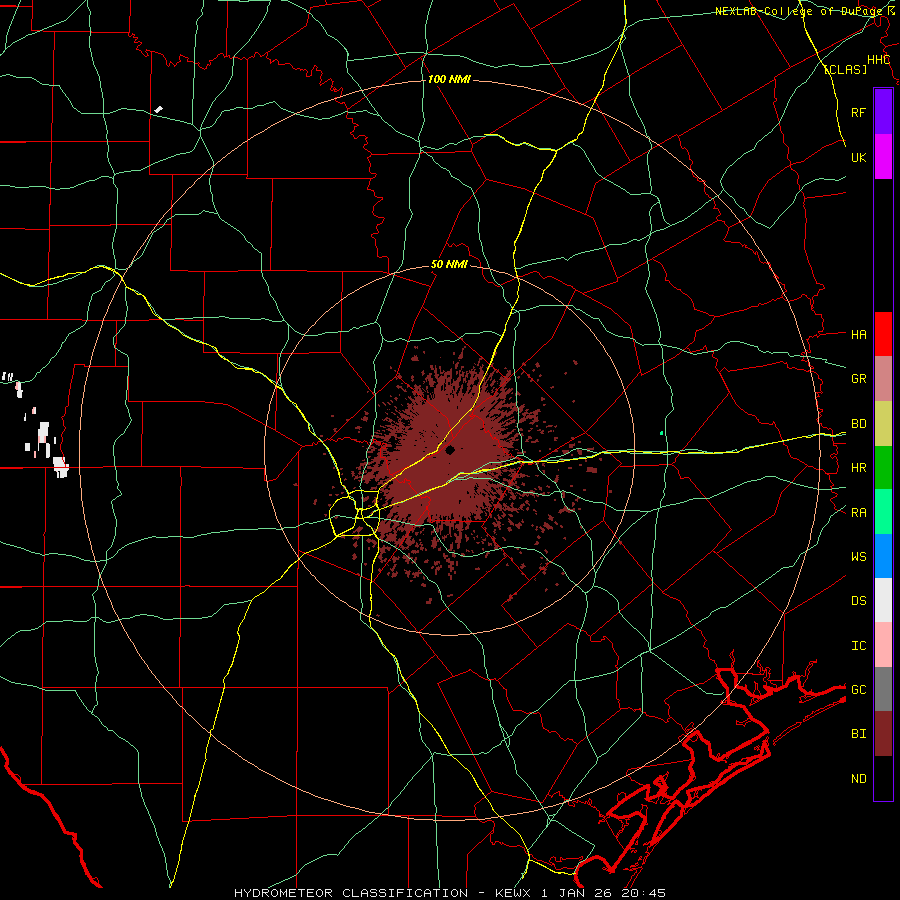Click the BD legend label
This screenshot has width=900, height=900.
click(858, 424)
